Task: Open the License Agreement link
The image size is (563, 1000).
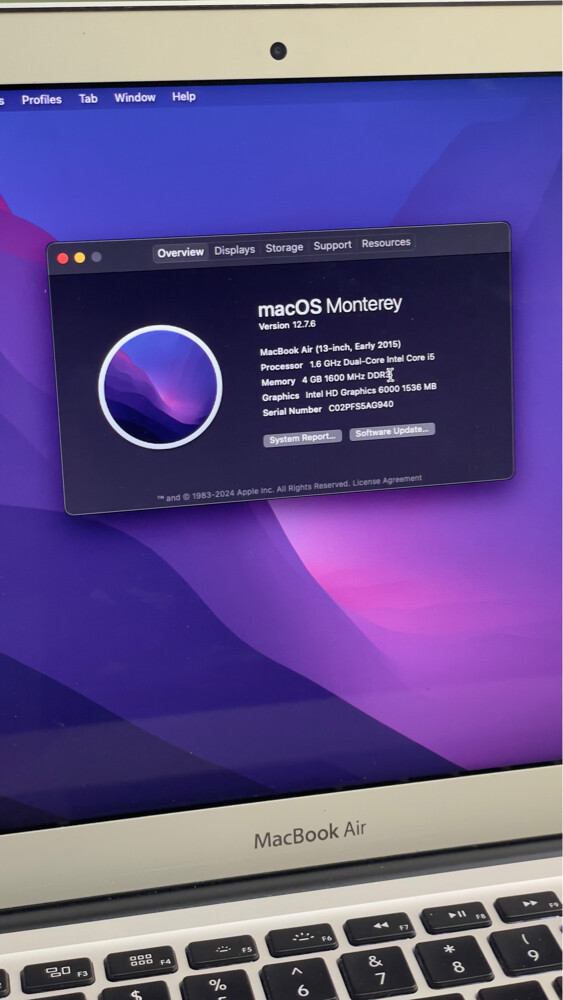Action: tap(387, 480)
